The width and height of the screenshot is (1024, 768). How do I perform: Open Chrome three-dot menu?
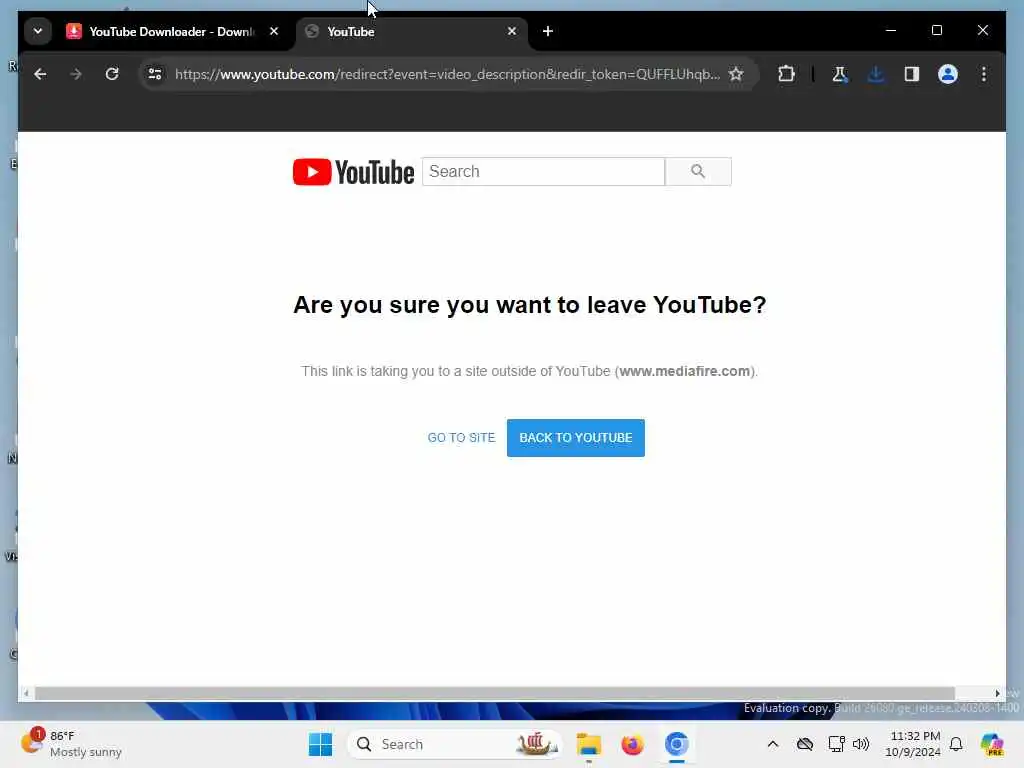tap(984, 74)
